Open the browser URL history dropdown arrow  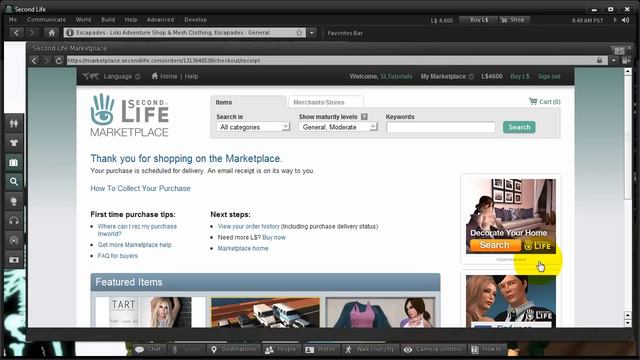614,60
